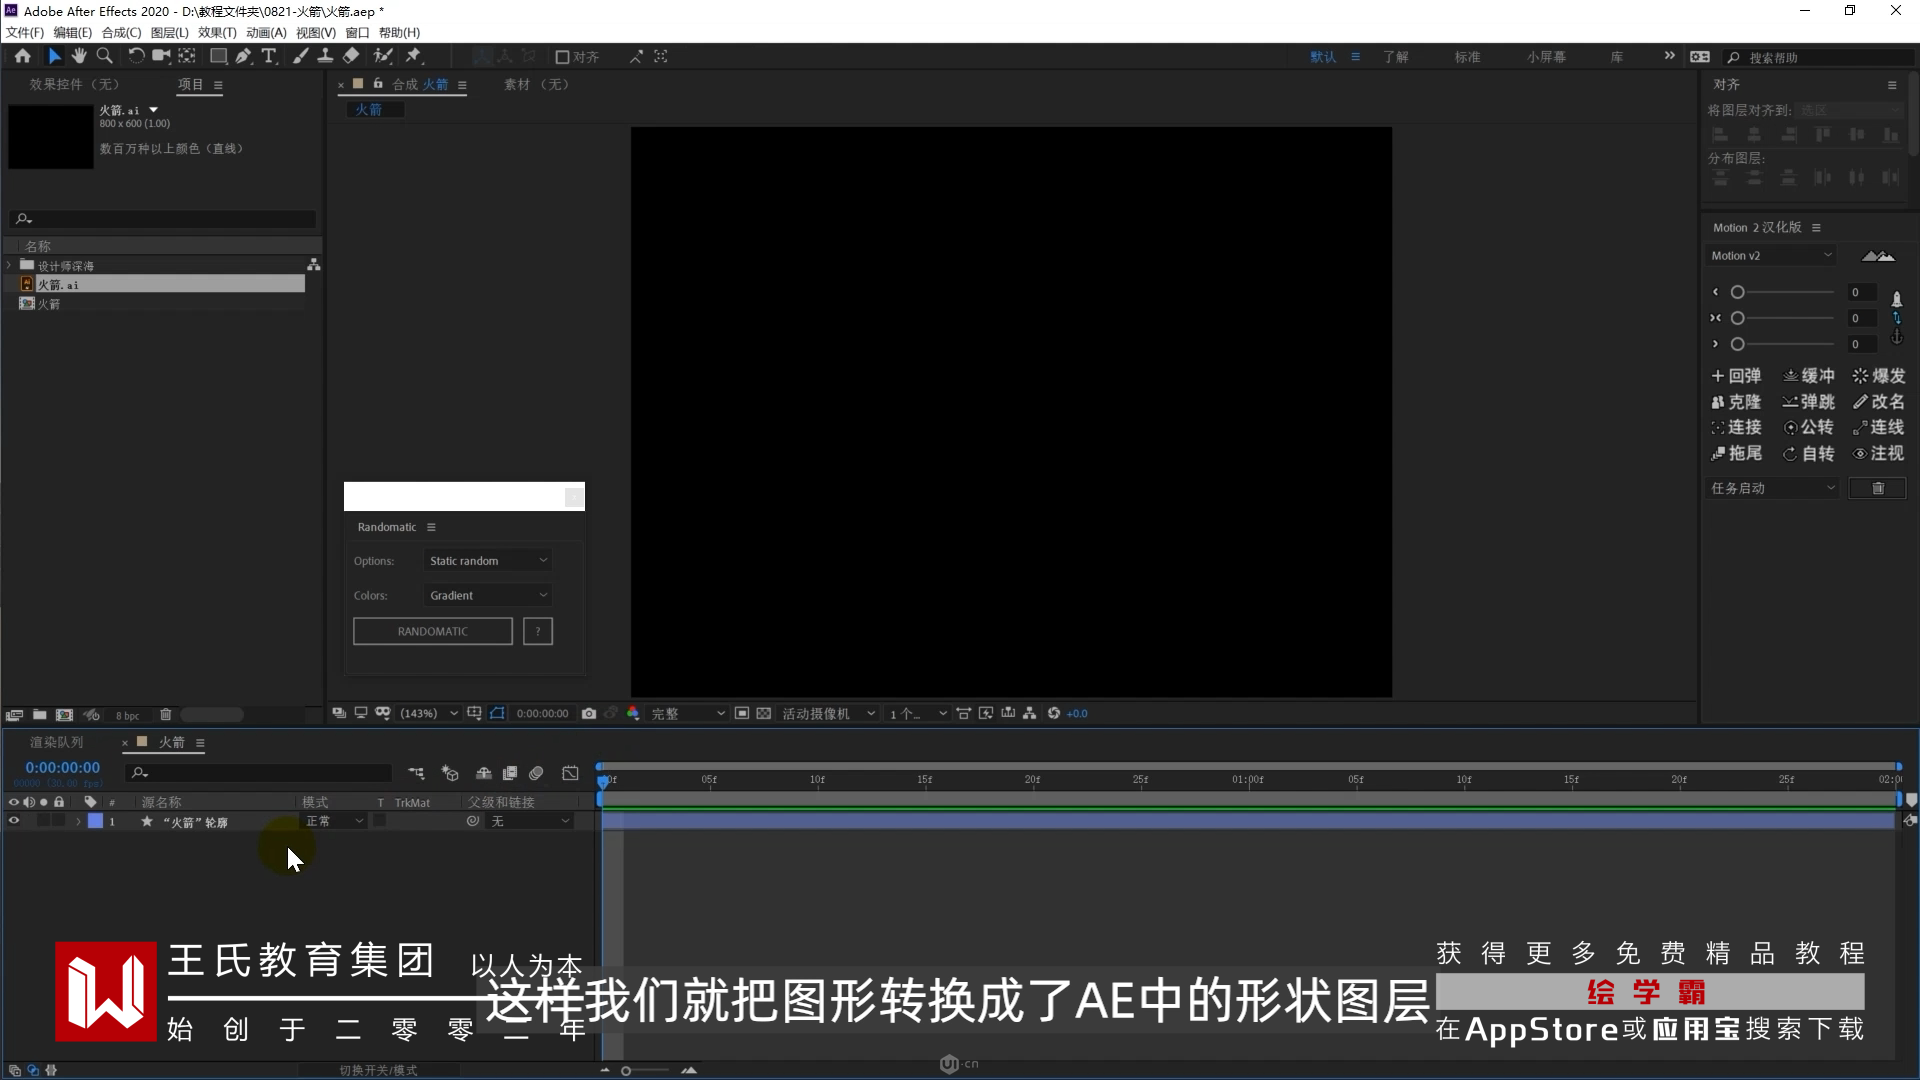Open the 效果(T) menu
The width and height of the screenshot is (1920, 1080).
click(217, 33)
